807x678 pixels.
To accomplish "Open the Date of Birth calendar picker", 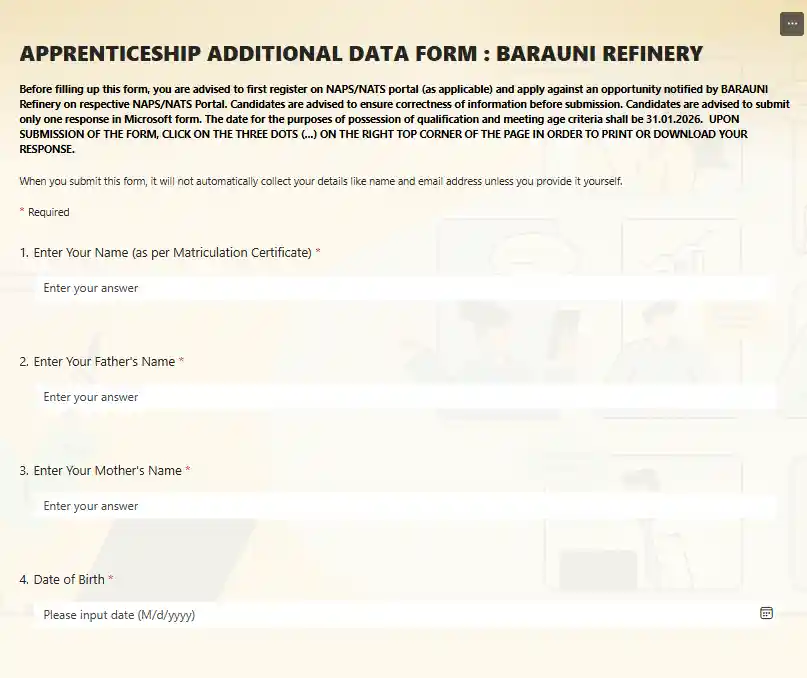I will coord(766,614).
